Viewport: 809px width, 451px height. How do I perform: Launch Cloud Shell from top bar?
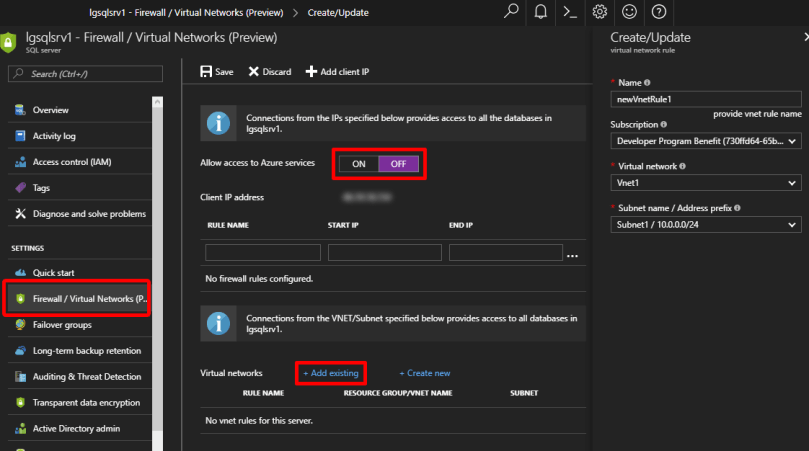pyautogui.click(x=570, y=12)
